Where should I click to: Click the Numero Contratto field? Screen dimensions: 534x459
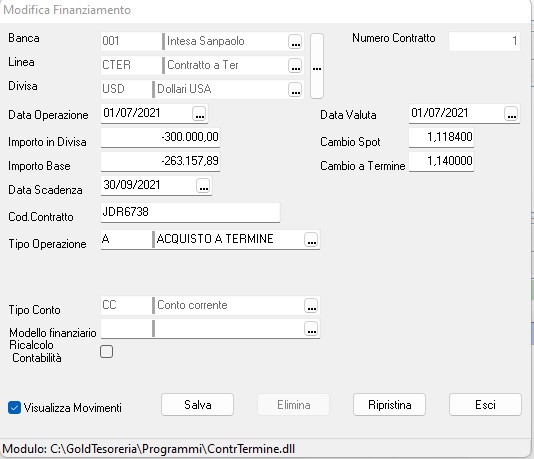point(484,41)
